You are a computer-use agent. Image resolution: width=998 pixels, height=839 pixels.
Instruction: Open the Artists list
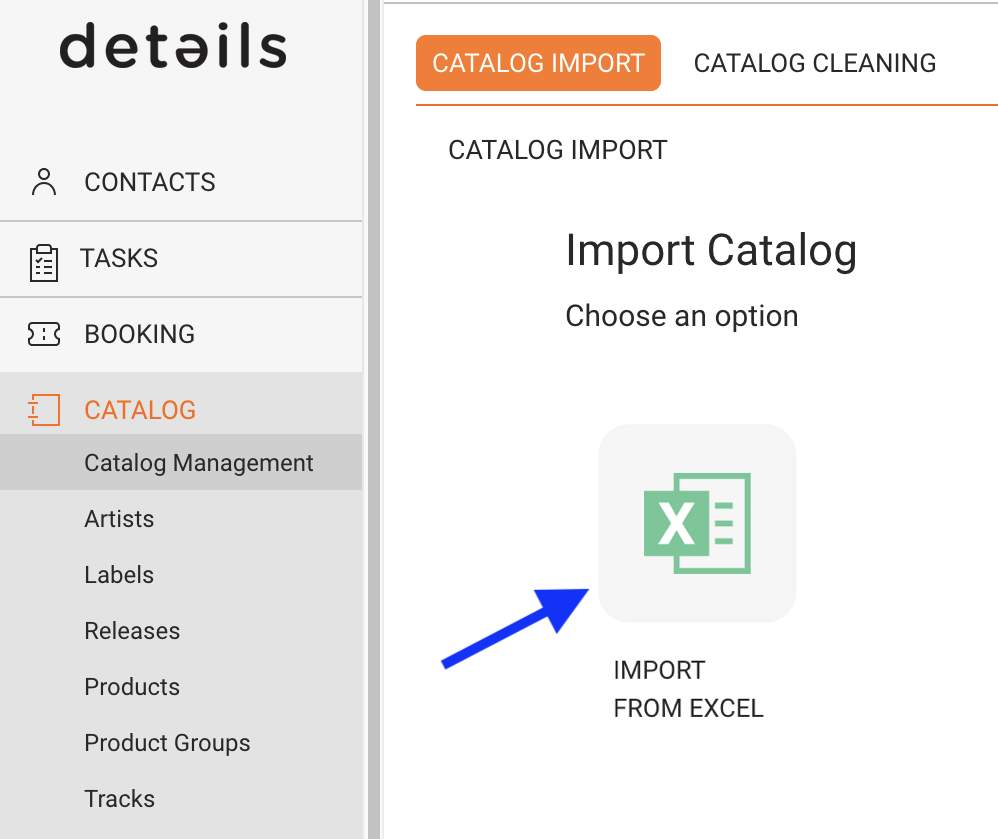click(119, 519)
